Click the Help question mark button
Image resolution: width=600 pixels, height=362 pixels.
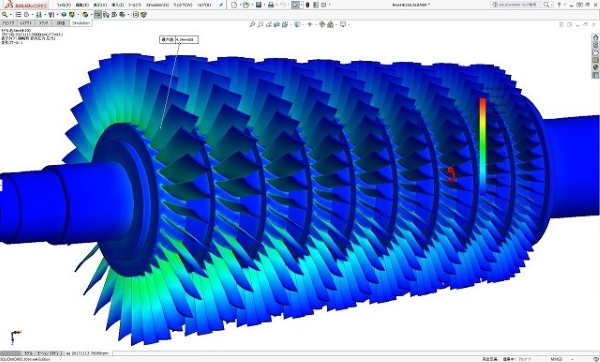click(x=559, y=5)
